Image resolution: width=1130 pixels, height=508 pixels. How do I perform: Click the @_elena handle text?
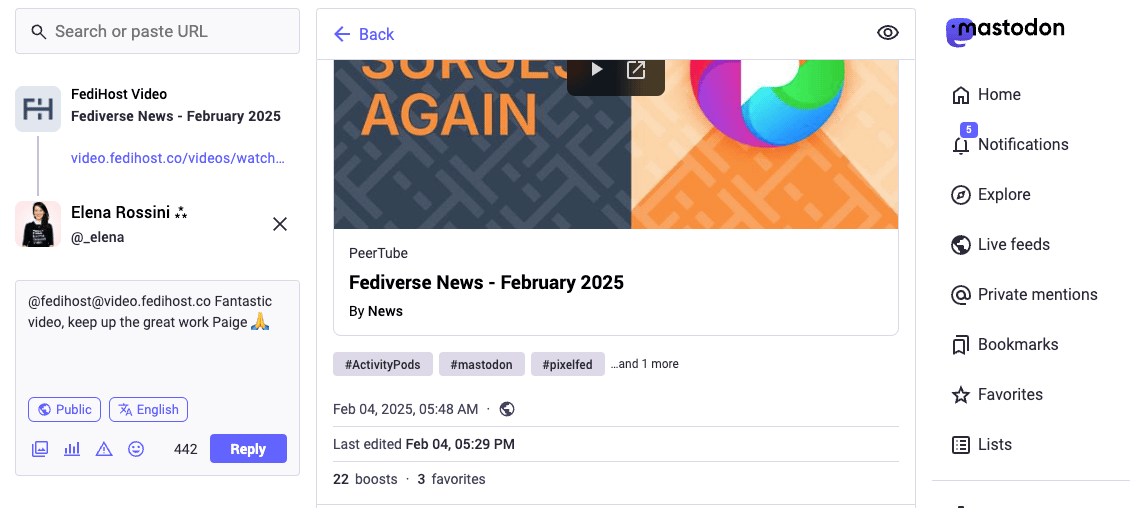coord(97,237)
